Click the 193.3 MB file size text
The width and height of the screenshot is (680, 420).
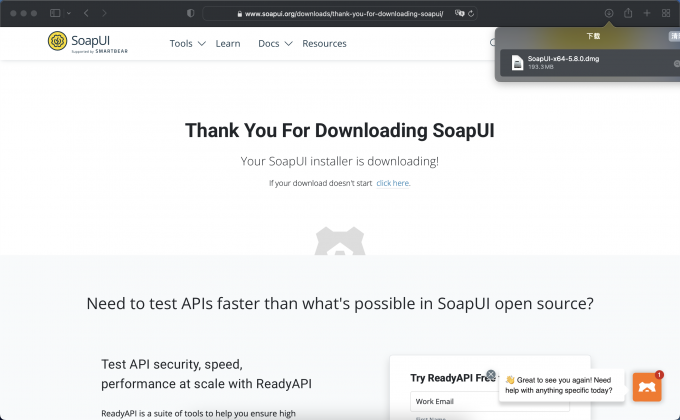click(x=540, y=67)
